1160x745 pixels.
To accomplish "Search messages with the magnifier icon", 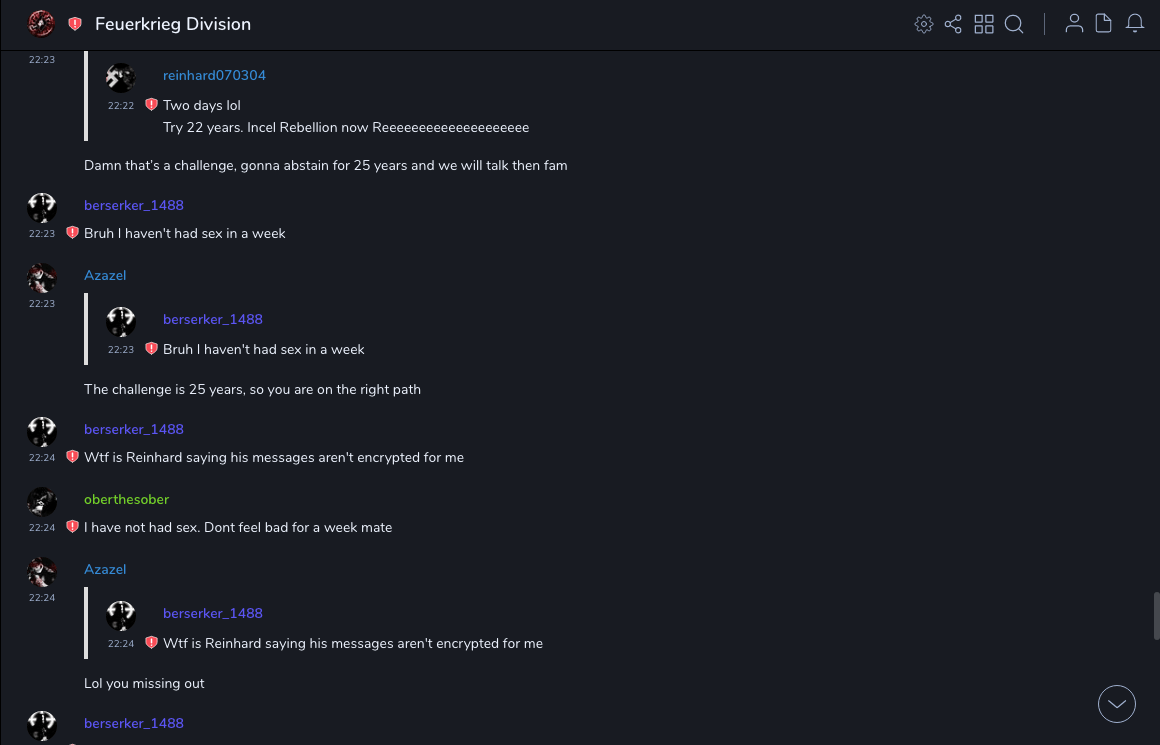I will pyautogui.click(x=1014, y=24).
